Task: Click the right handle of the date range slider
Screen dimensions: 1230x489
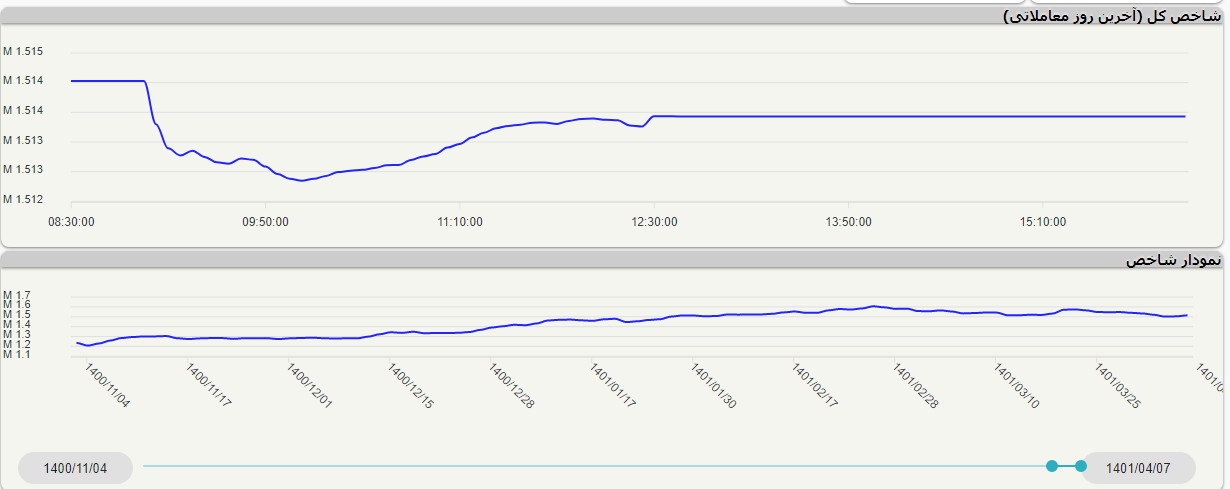Action: click(1080, 466)
